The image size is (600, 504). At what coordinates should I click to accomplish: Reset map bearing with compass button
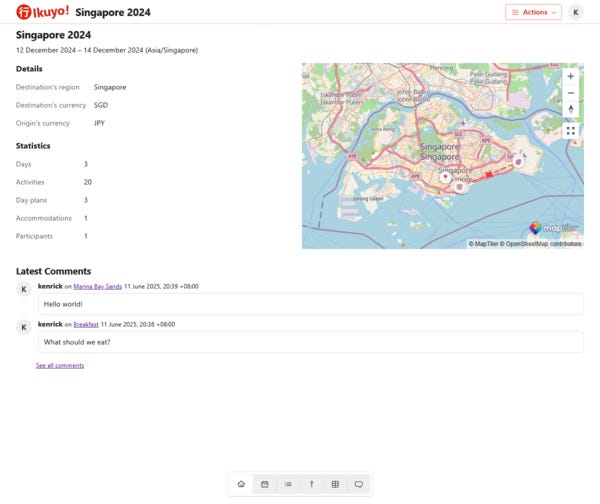[x=571, y=109]
